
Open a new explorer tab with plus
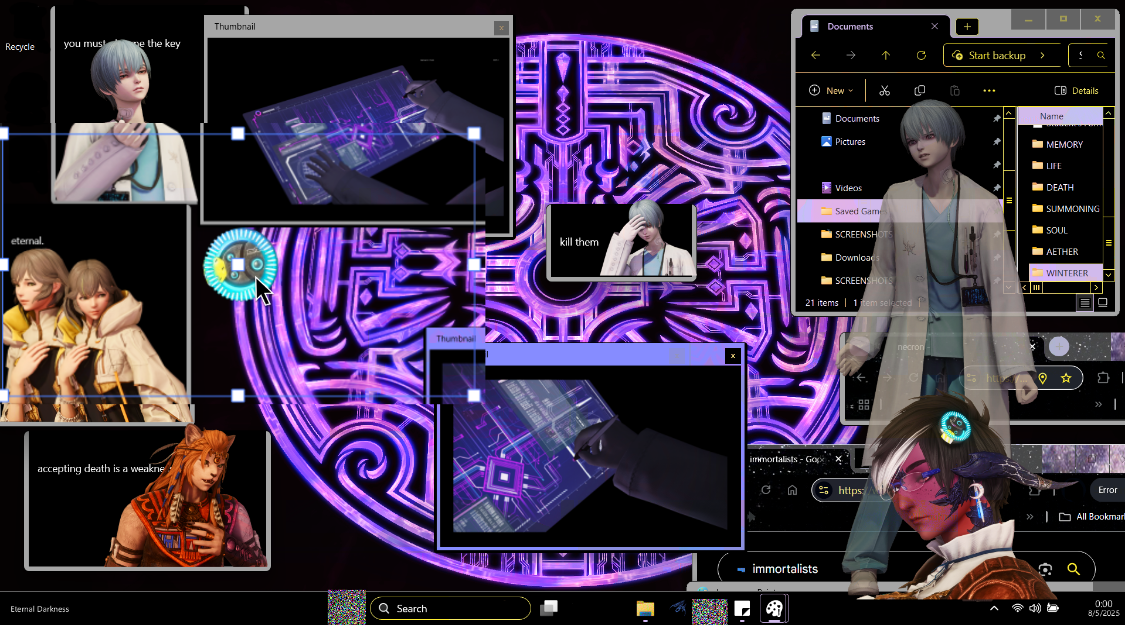coord(967,27)
